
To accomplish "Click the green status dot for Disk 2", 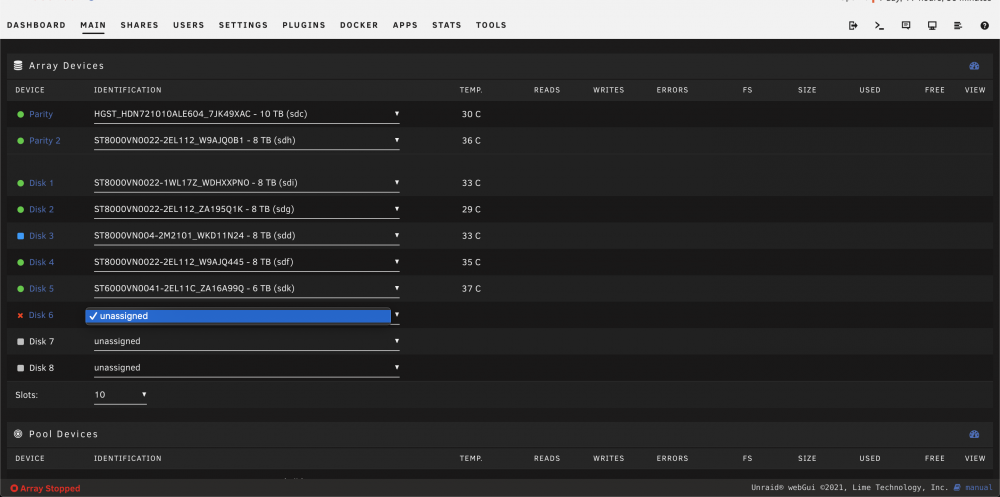I will tap(20, 209).
